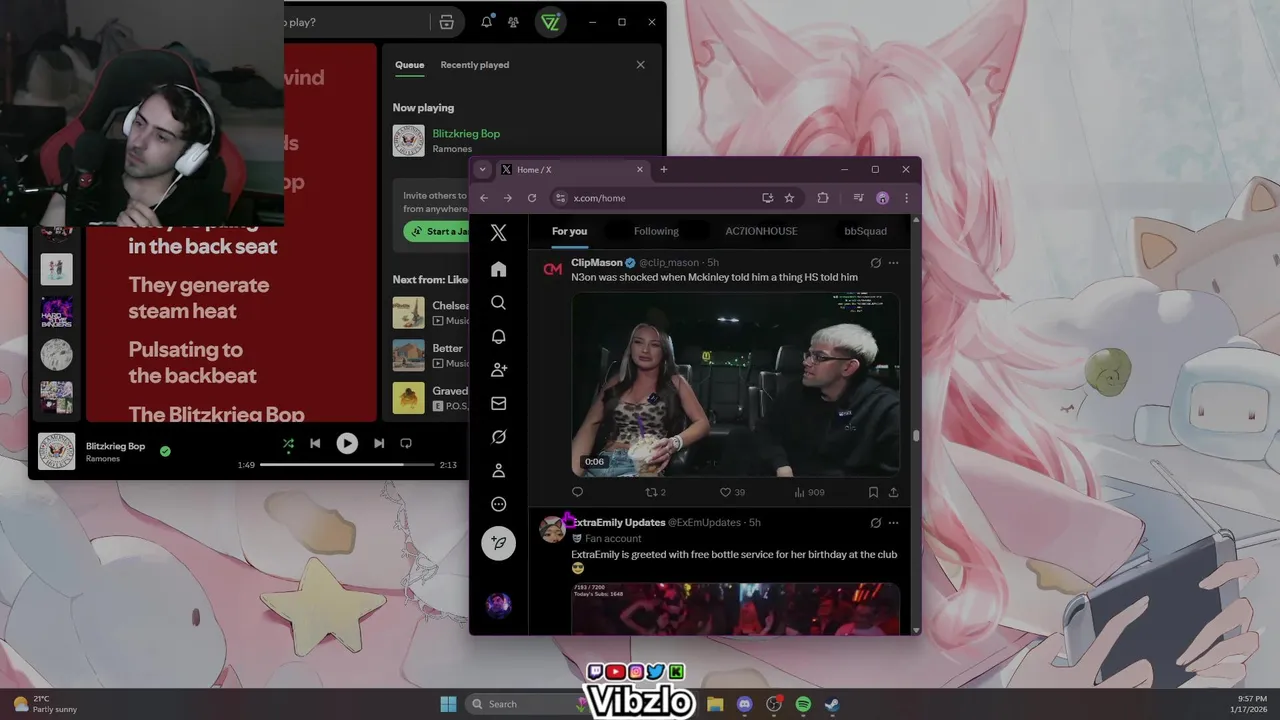The image size is (1280, 720).
Task: Switch to the bbSquad tab
Action: pyautogui.click(x=865, y=231)
